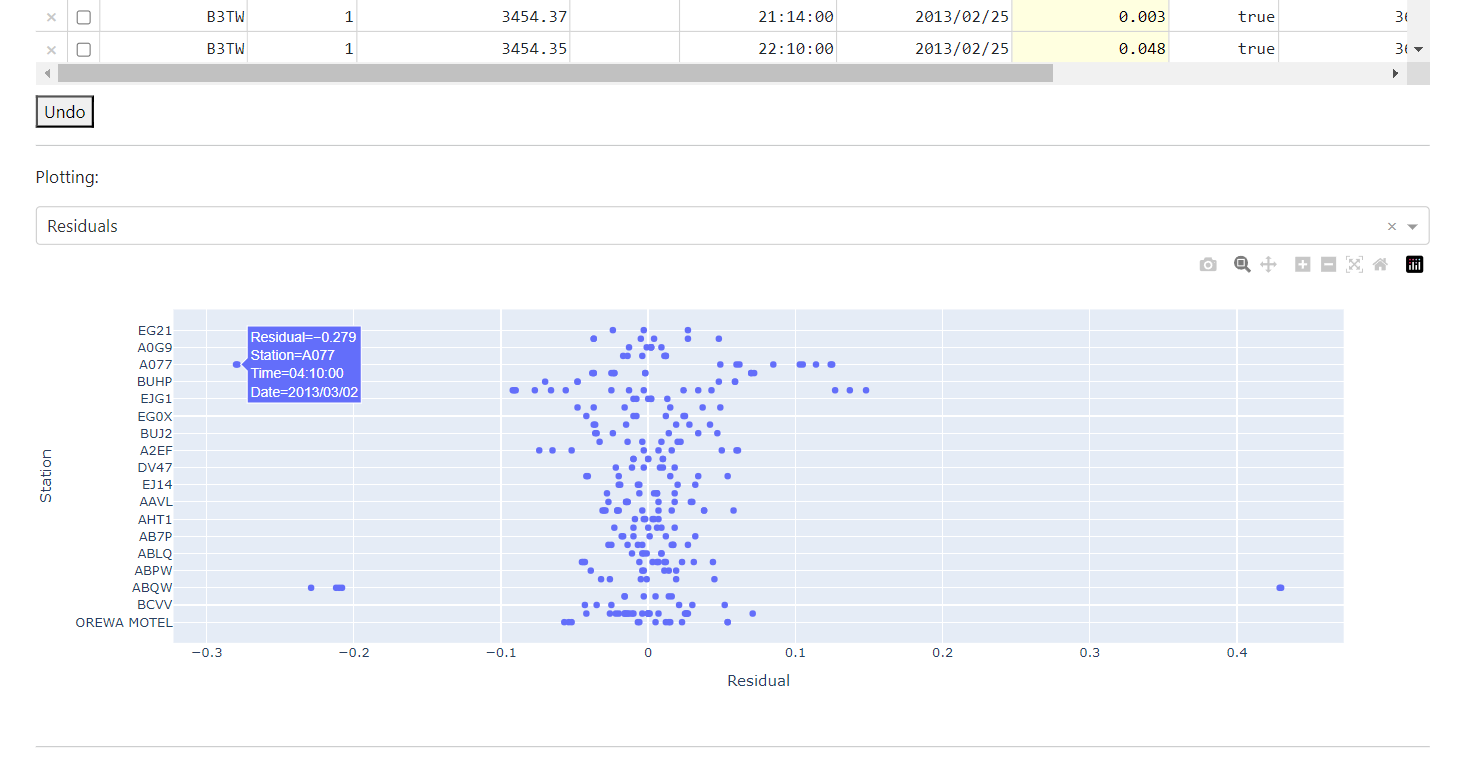Tick the checkbox in the 22:10:00 row

tap(84, 48)
